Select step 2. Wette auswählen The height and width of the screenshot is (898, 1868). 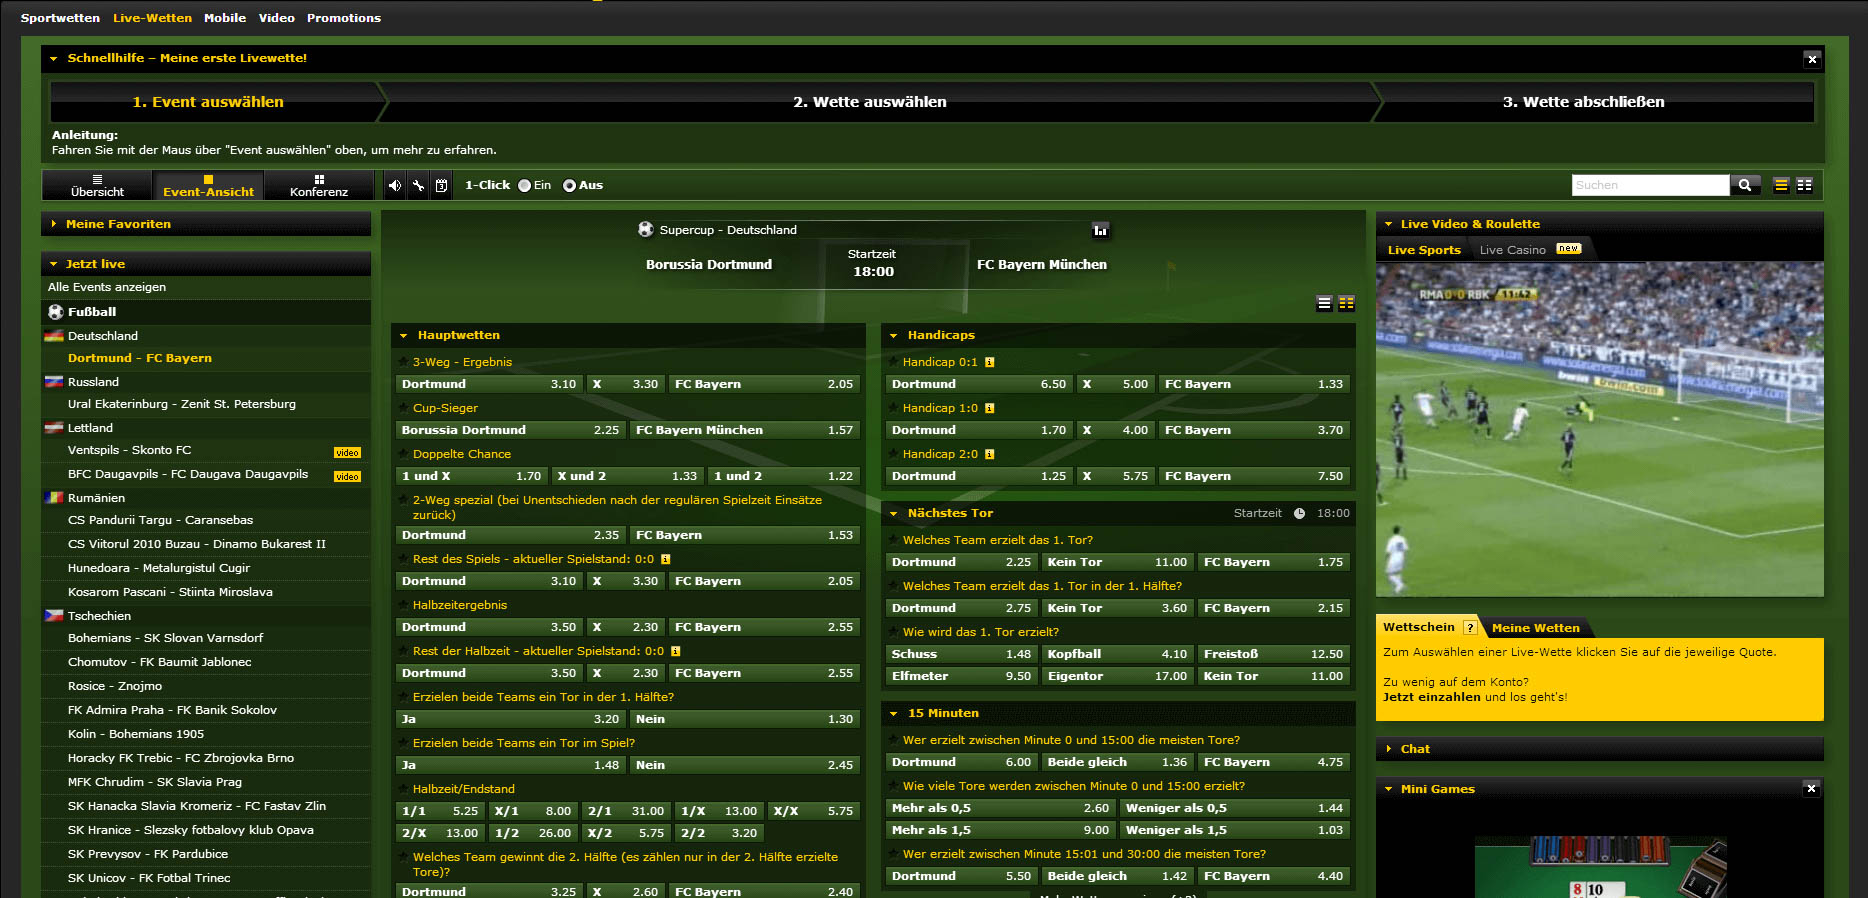869,102
